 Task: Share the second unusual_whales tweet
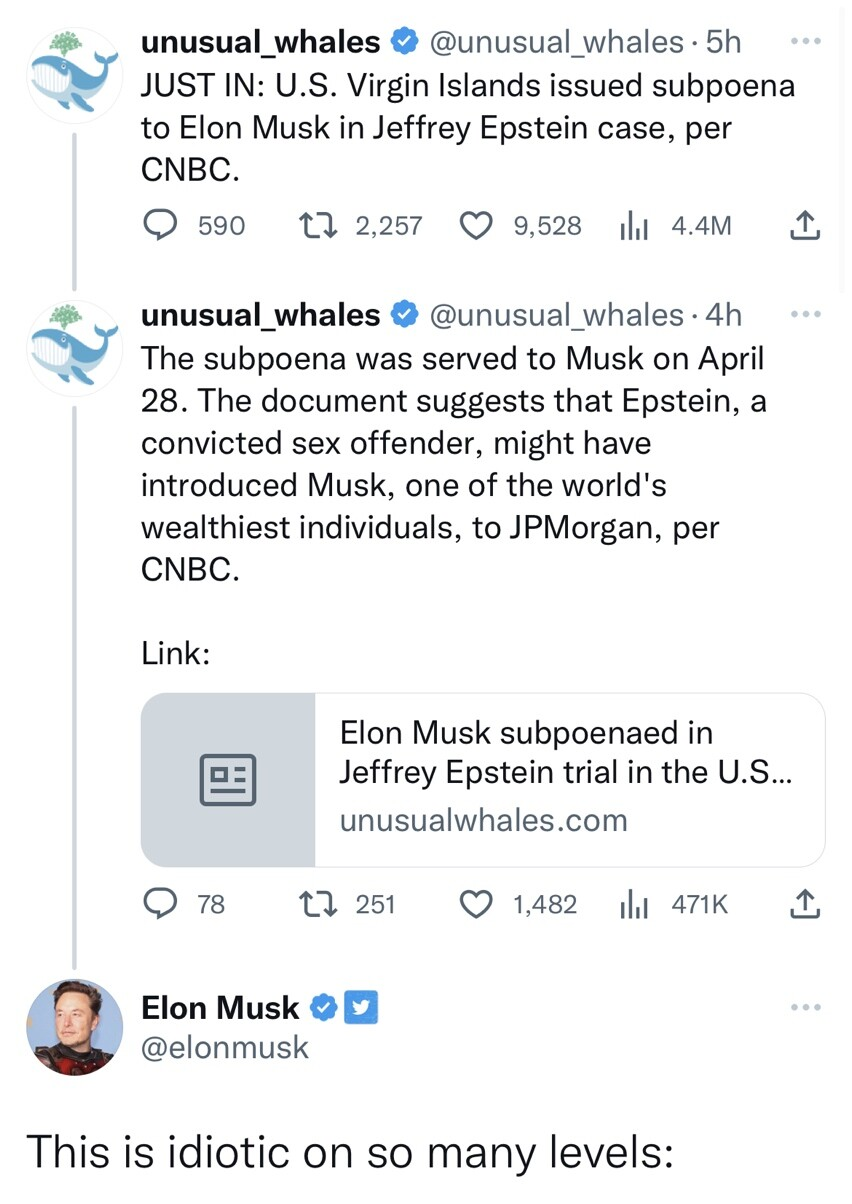(805, 905)
